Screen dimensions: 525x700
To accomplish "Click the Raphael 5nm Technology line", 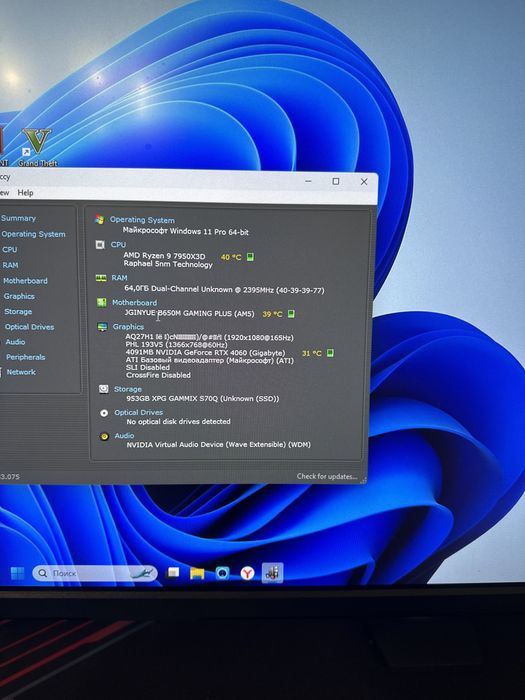I will point(168,264).
